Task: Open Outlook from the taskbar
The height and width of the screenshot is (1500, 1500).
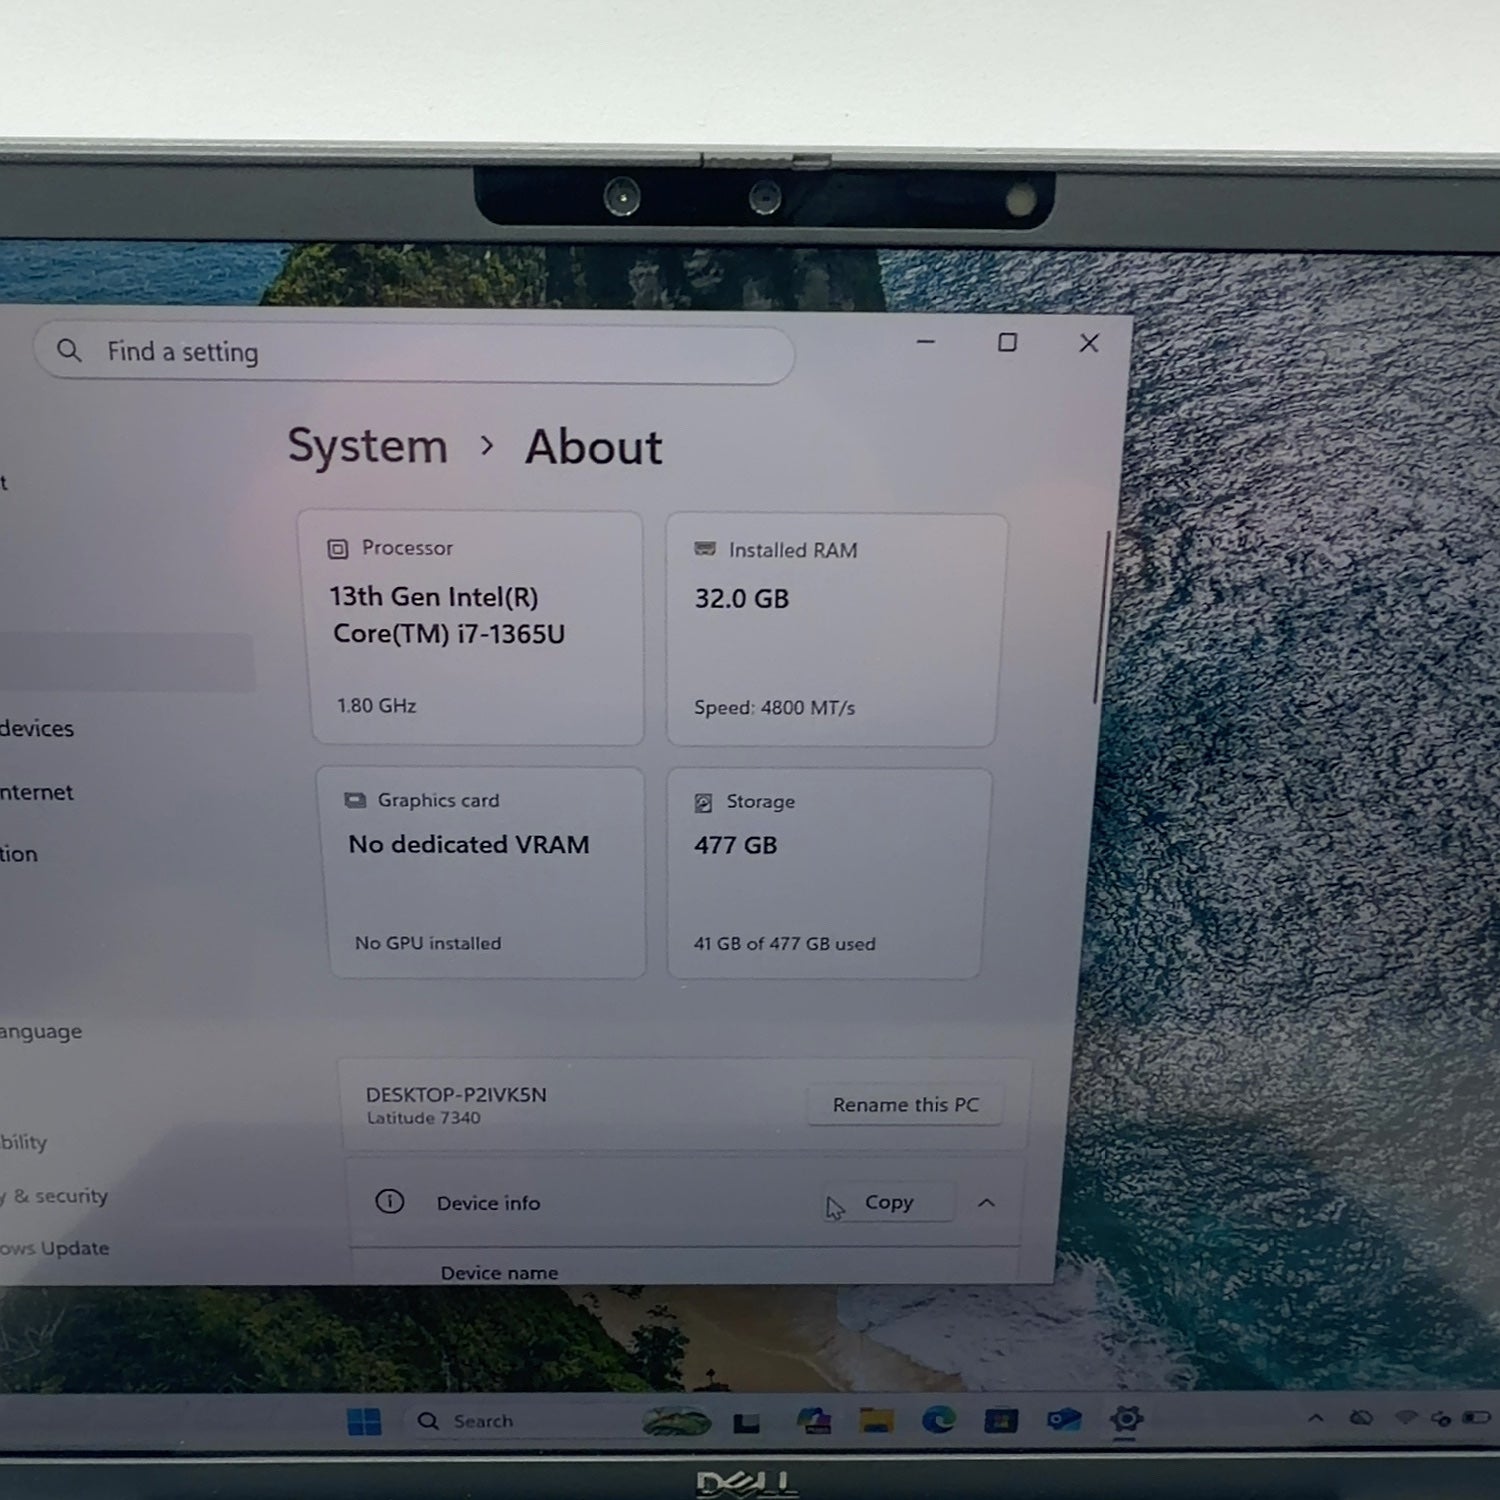Action: pos(1064,1420)
